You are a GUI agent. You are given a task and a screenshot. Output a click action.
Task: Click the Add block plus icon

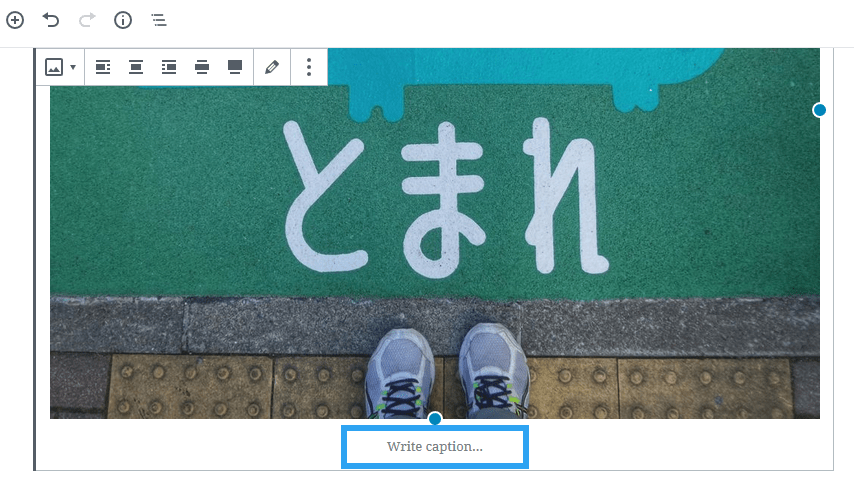point(15,20)
